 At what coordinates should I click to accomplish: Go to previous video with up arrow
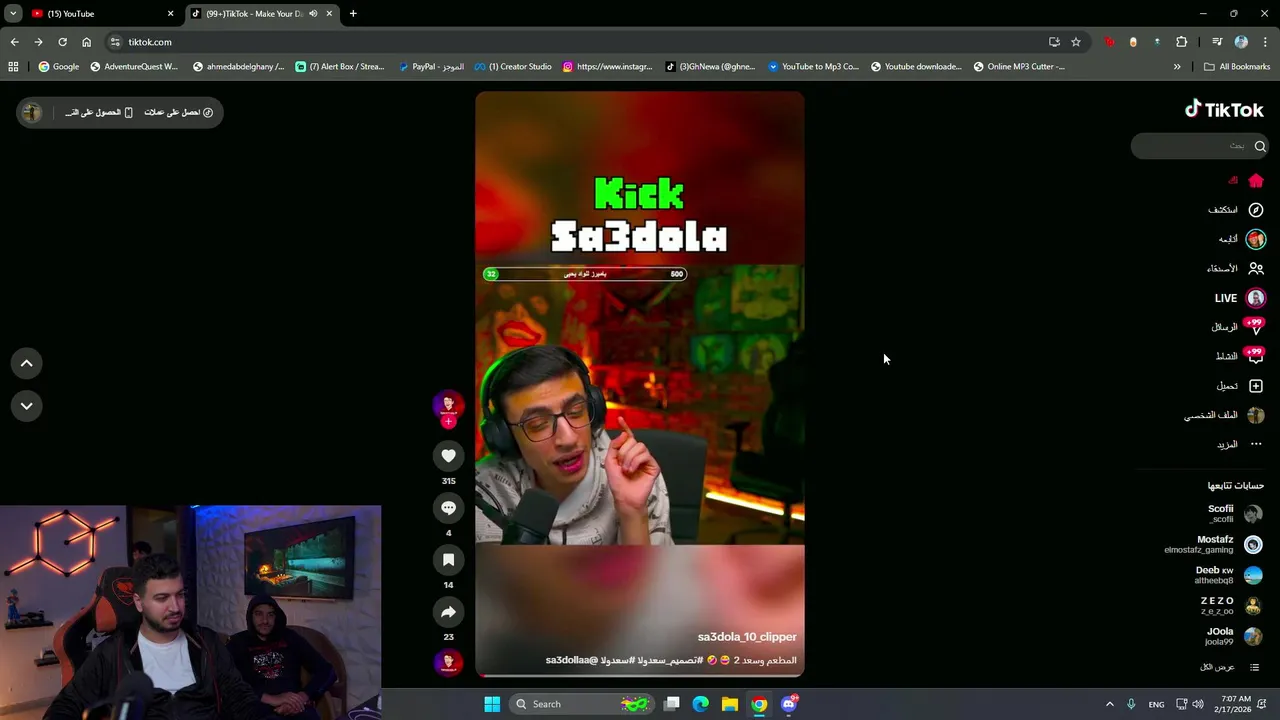tap(27, 364)
